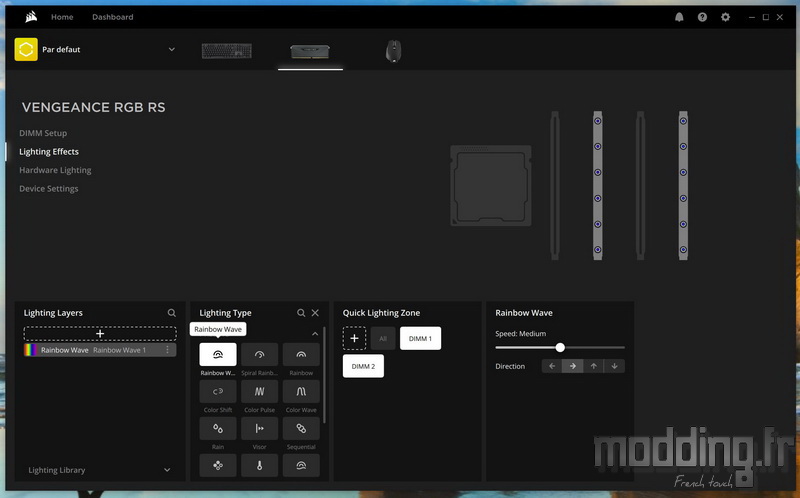Click the rainbow color swatch on layer
The image size is (800, 498).
(x=31, y=350)
